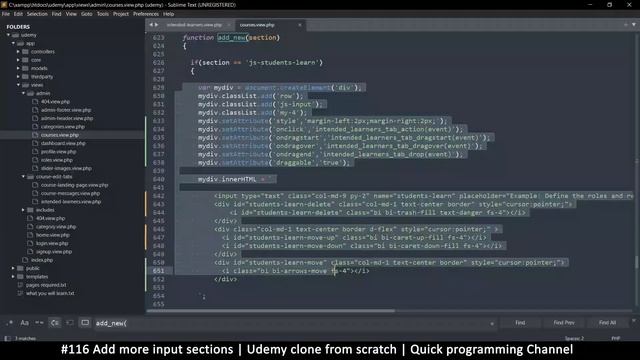The width and height of the screenshot is (640, 360).
Task: Expand the public folder
Action: 13,268
